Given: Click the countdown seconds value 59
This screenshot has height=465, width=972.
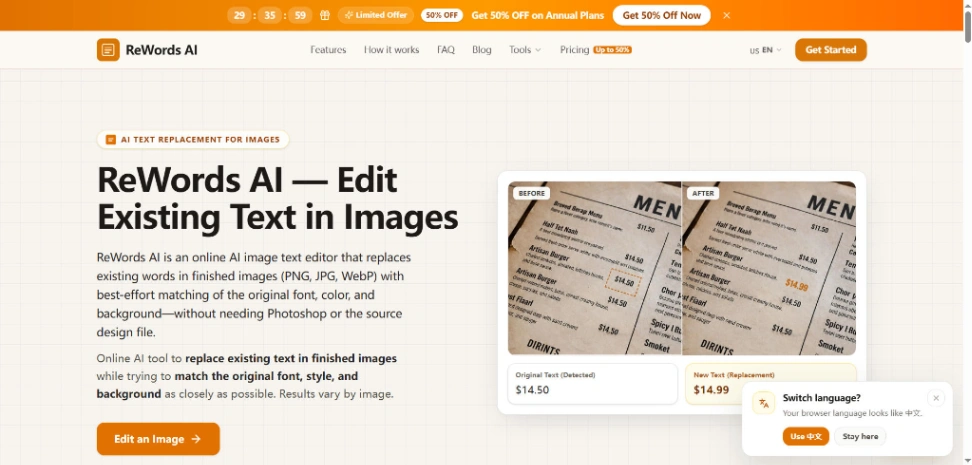Looking at the screenshot, I should click(300, 16).
